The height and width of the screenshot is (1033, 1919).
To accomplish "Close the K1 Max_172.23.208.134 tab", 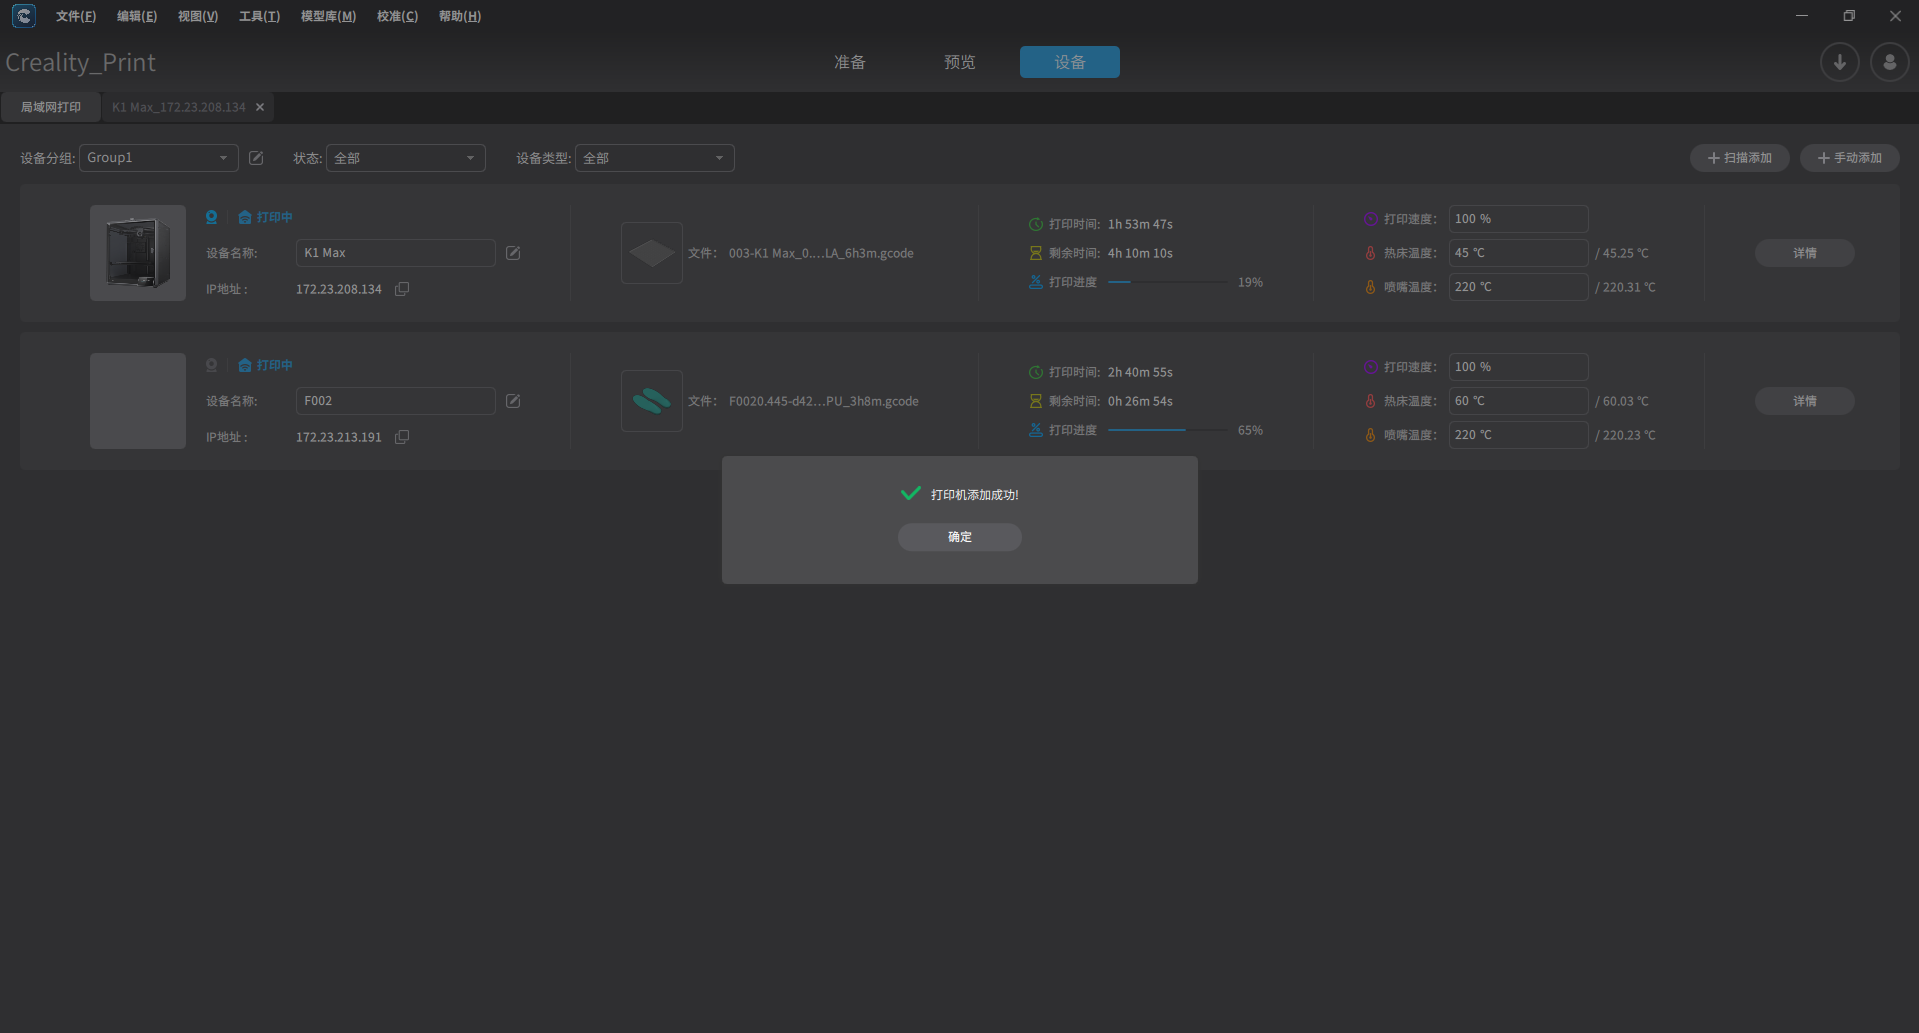I will tap(260, 107).
